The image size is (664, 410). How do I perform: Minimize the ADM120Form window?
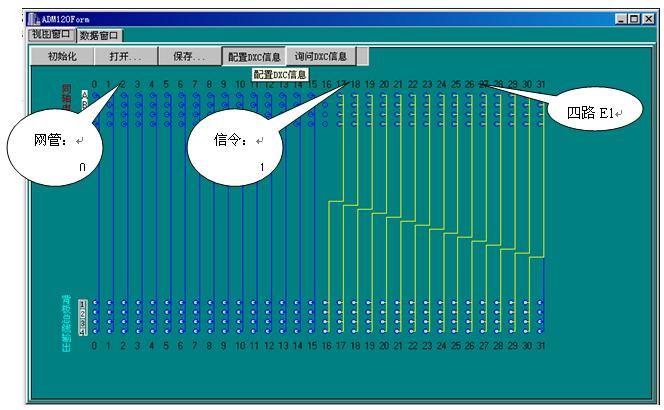621,19
